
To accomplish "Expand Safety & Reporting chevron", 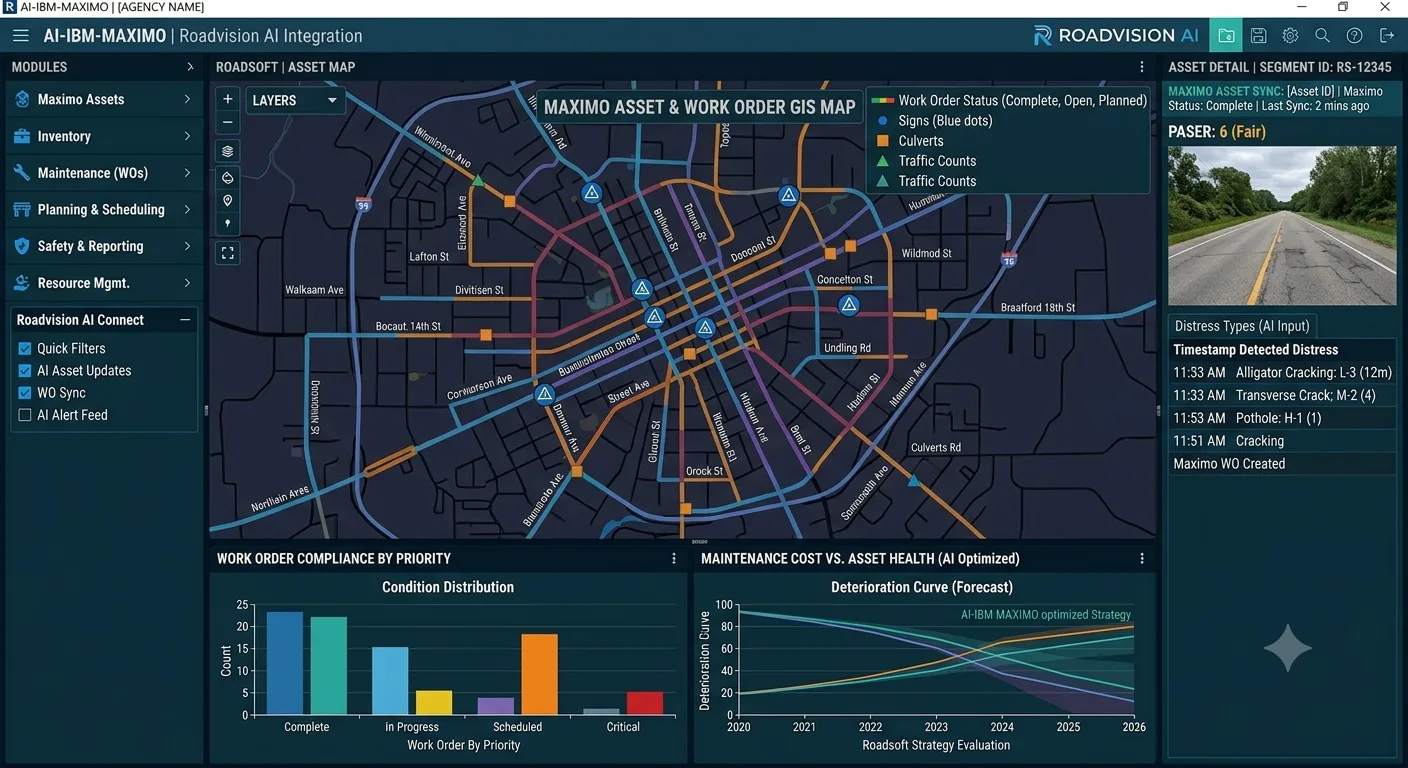I will tap(187, 246).
